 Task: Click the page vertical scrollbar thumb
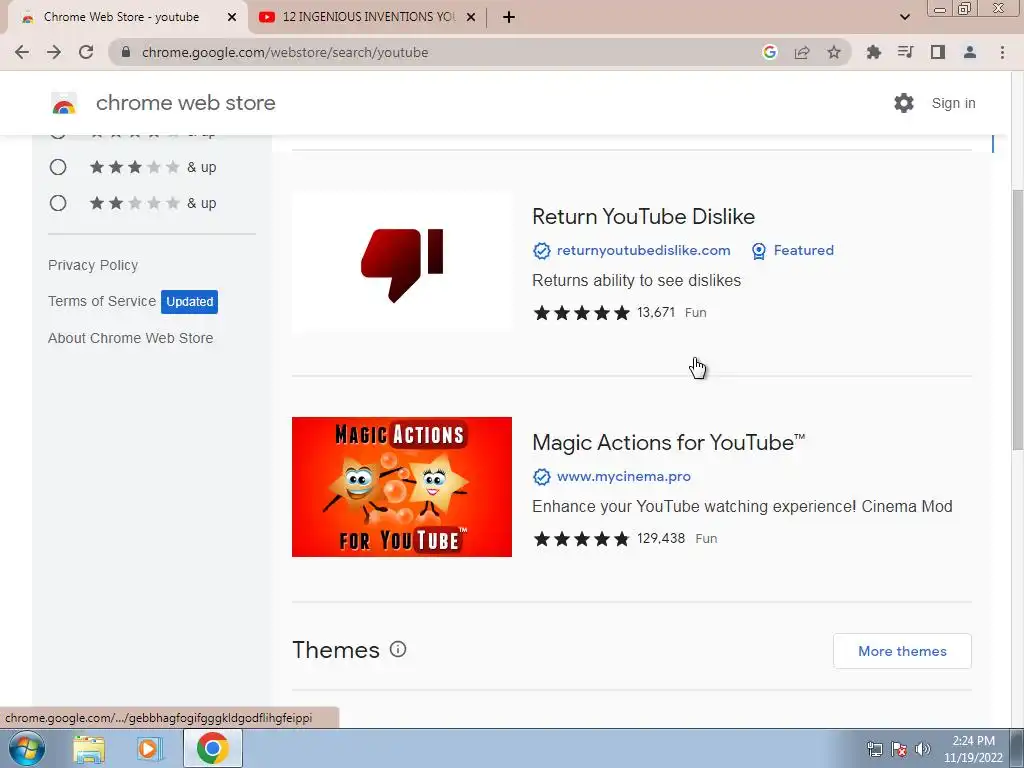click(1017, 319)
